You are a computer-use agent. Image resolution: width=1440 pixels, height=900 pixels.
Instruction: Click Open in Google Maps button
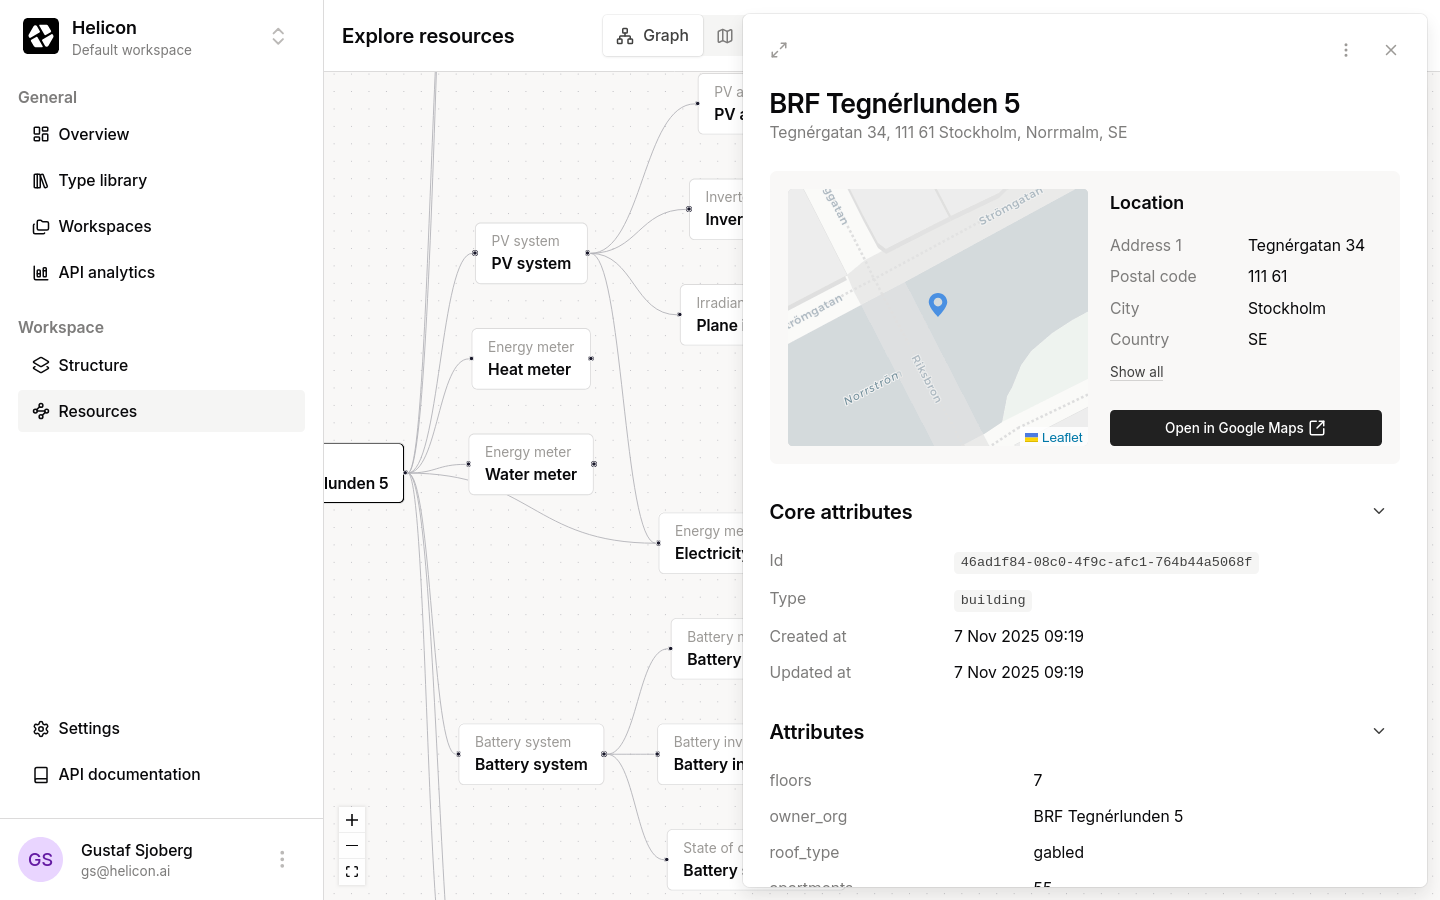[1245, 428]
